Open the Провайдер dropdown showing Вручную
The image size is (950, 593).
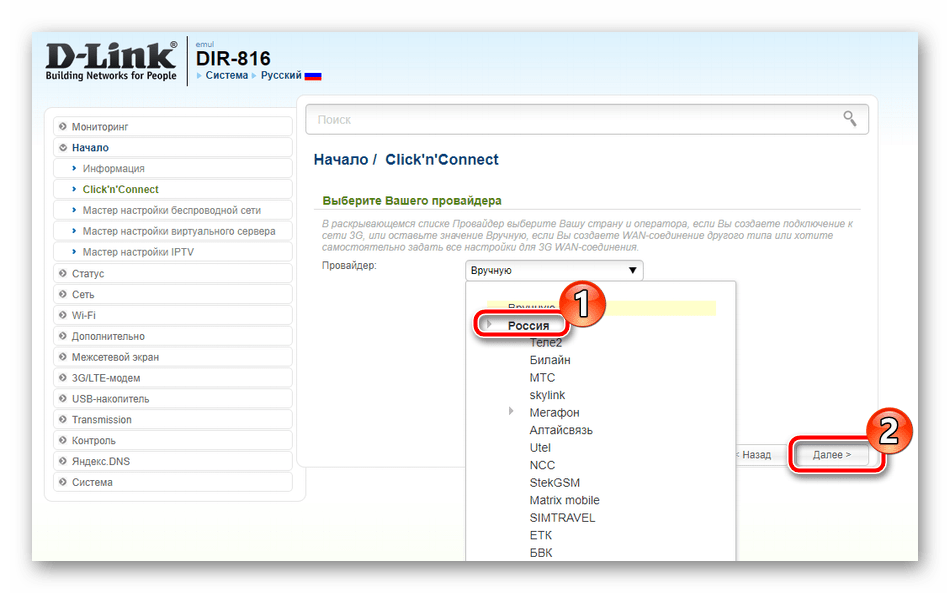554,270
